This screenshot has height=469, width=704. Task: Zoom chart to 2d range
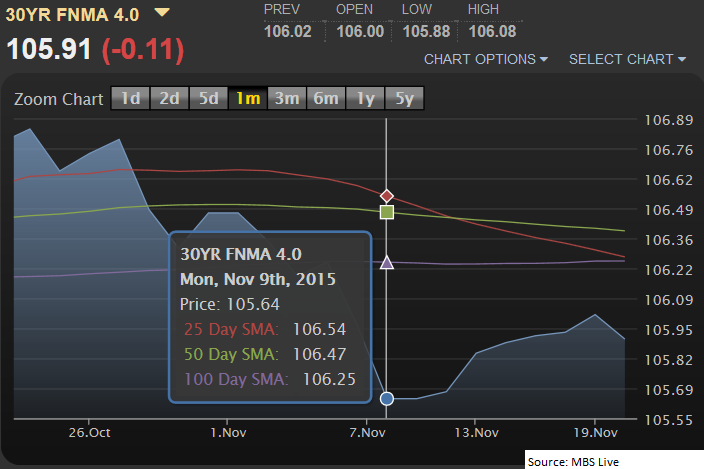tap(169, 98)
